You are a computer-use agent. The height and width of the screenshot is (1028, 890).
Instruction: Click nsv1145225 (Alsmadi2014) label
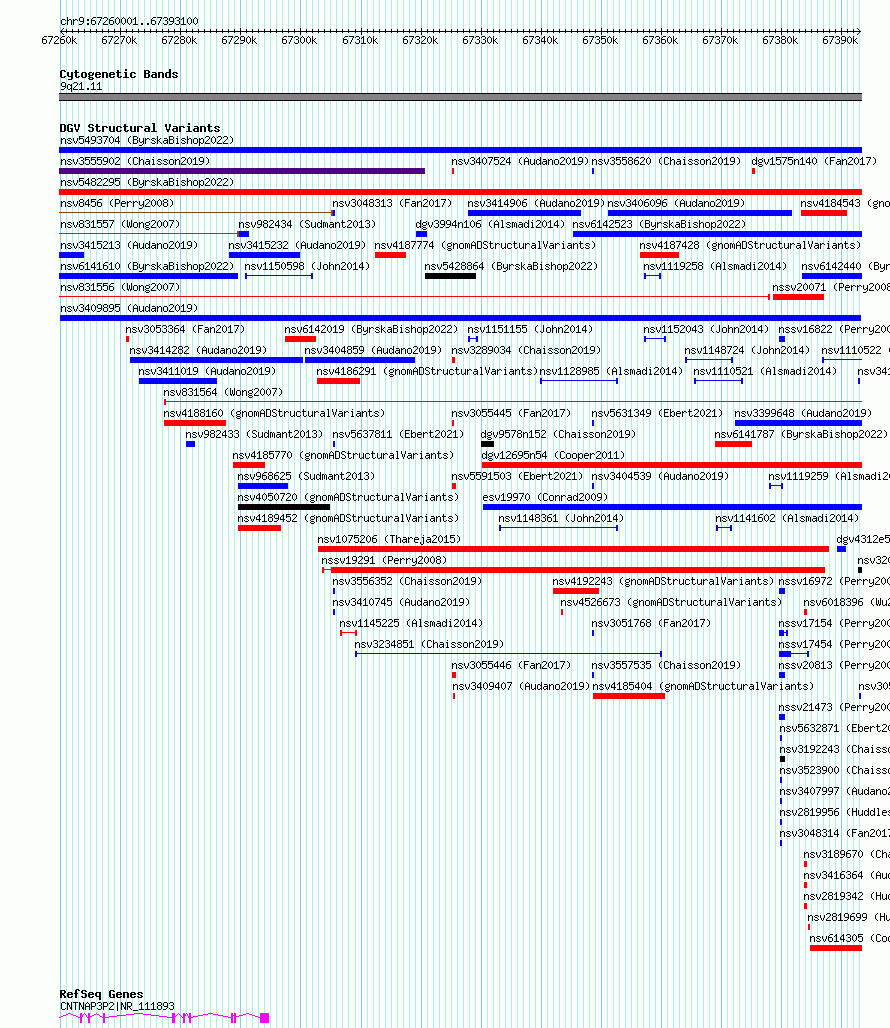click(411, 623)
